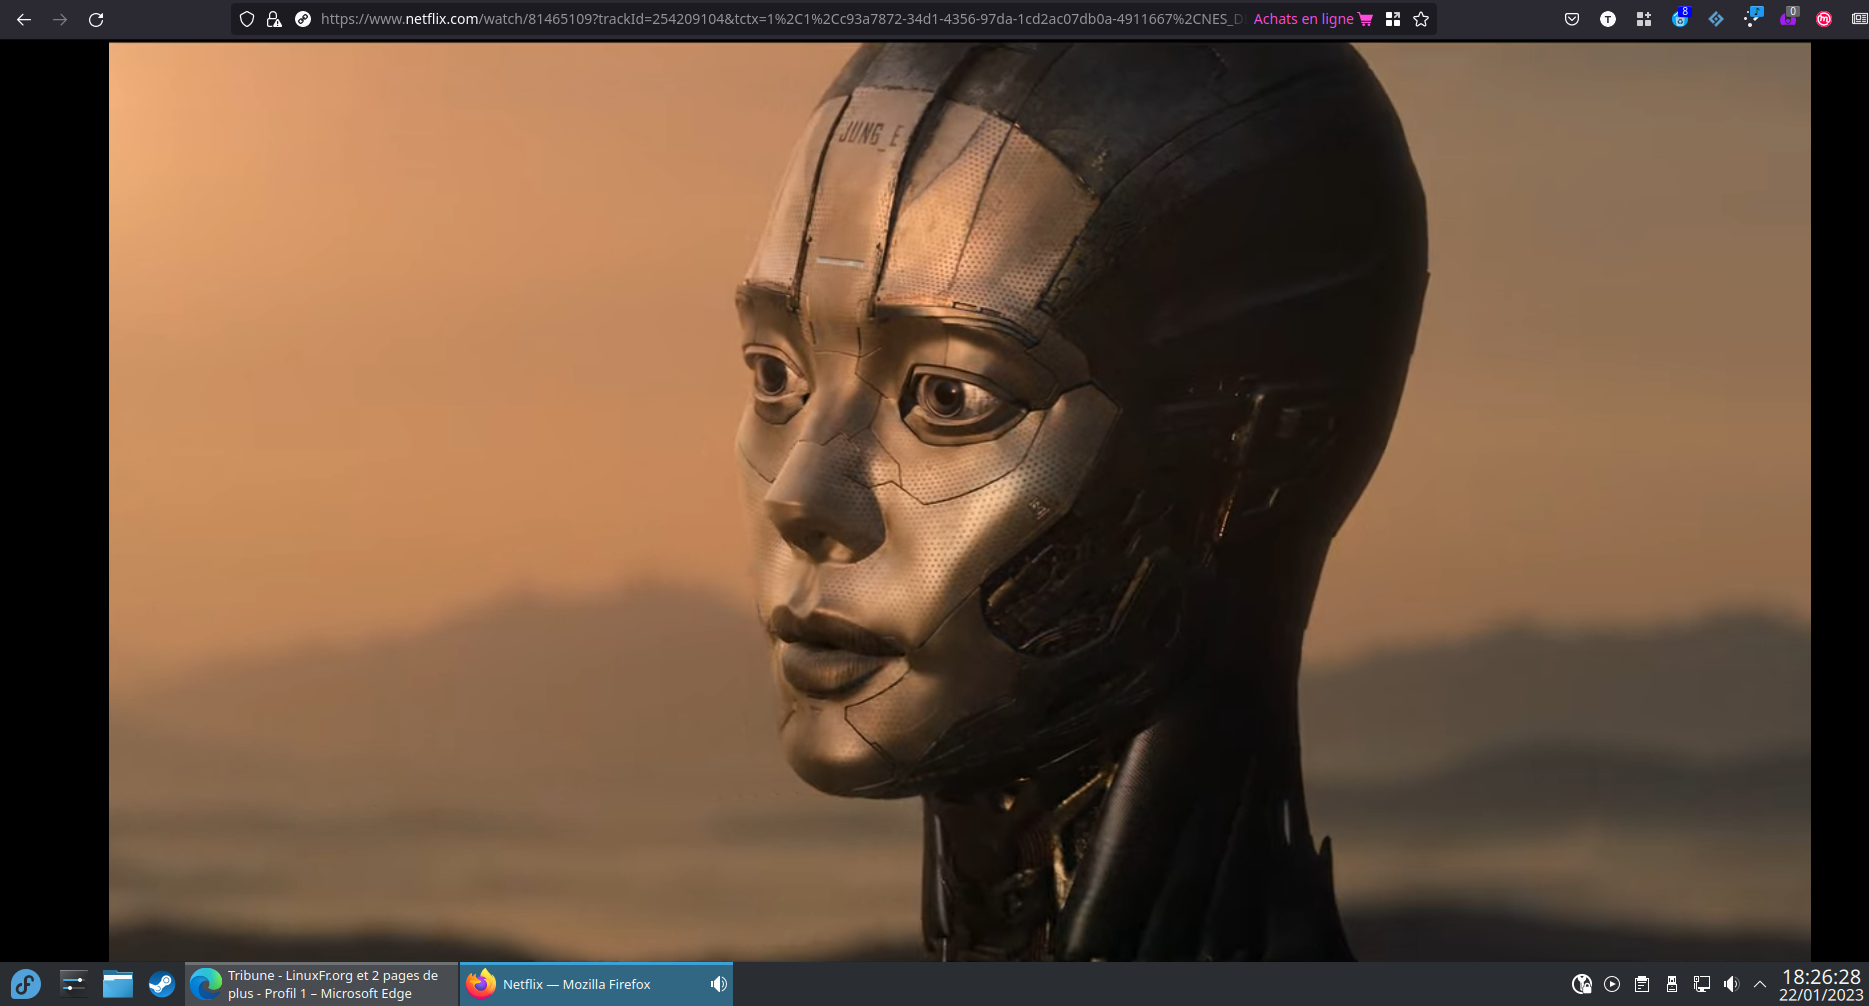Open the white circle T extension
Screen dimensions: 1869x1006
point(1608,19)
